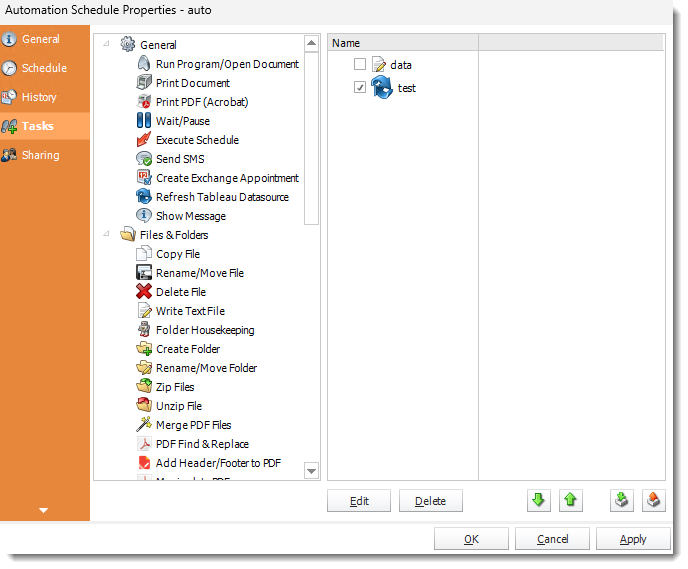
Task: Open the Sharing tab
Action: [x=40, y=155]
